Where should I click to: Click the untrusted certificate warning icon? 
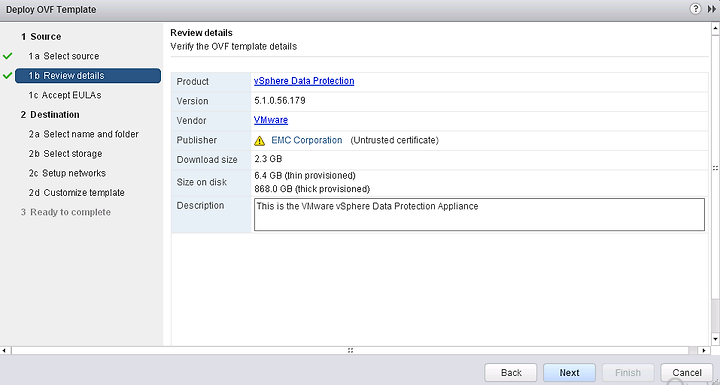[x=259, y=141]
